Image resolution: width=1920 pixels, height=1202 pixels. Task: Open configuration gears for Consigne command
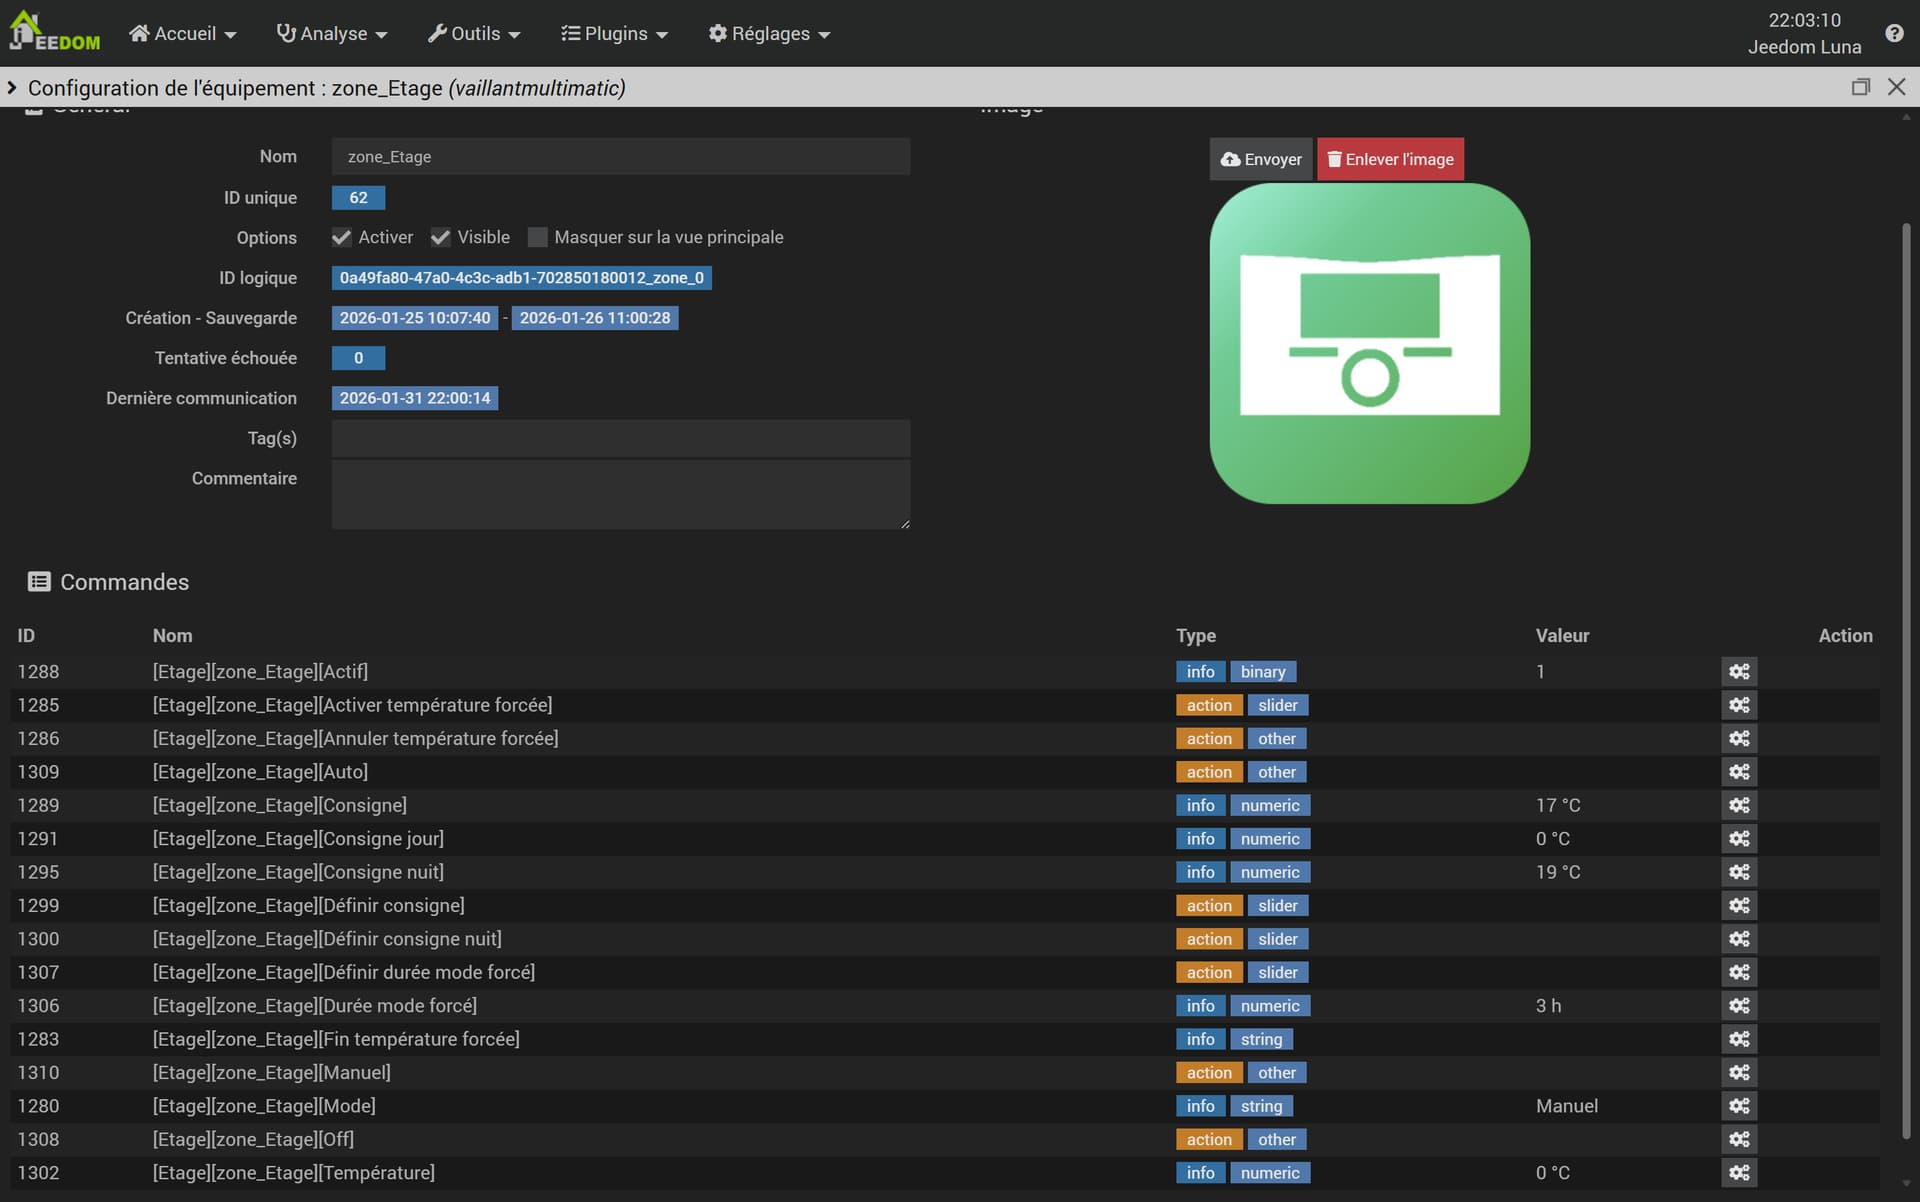[1739, 805]
